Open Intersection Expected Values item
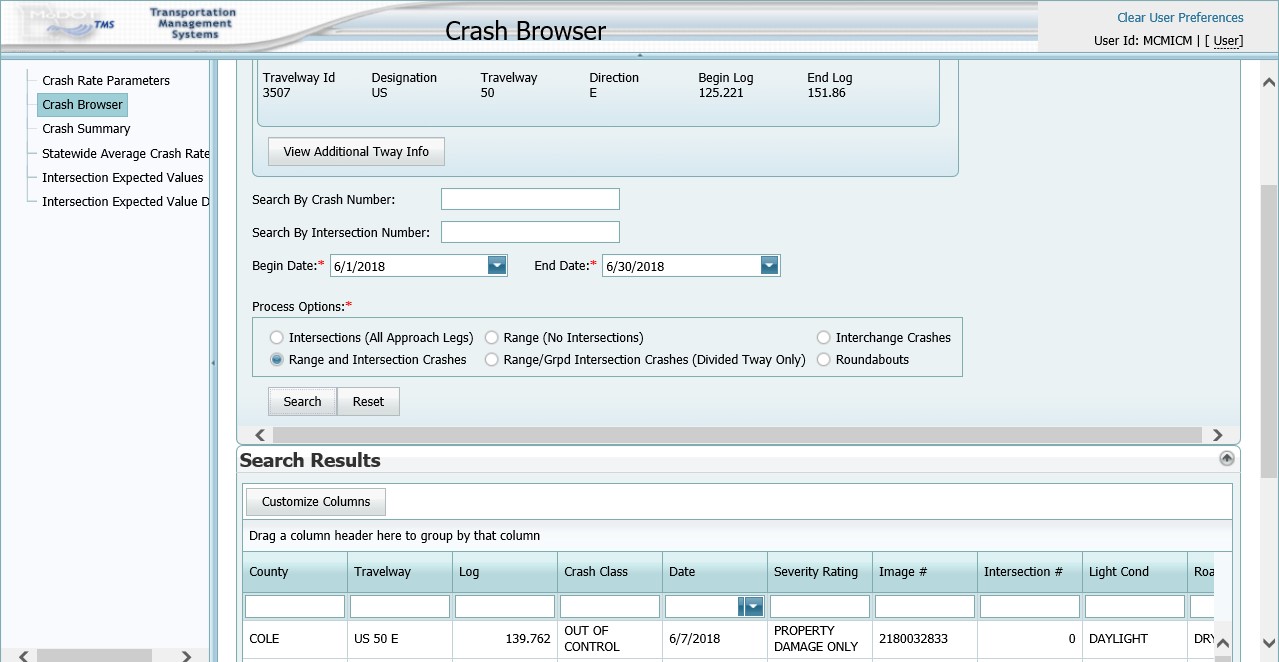 coord(123,177)
